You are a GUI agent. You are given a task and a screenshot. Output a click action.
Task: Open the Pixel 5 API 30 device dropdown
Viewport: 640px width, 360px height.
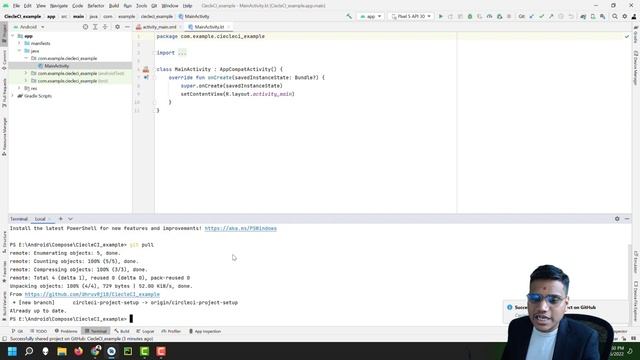click(411, 16)
